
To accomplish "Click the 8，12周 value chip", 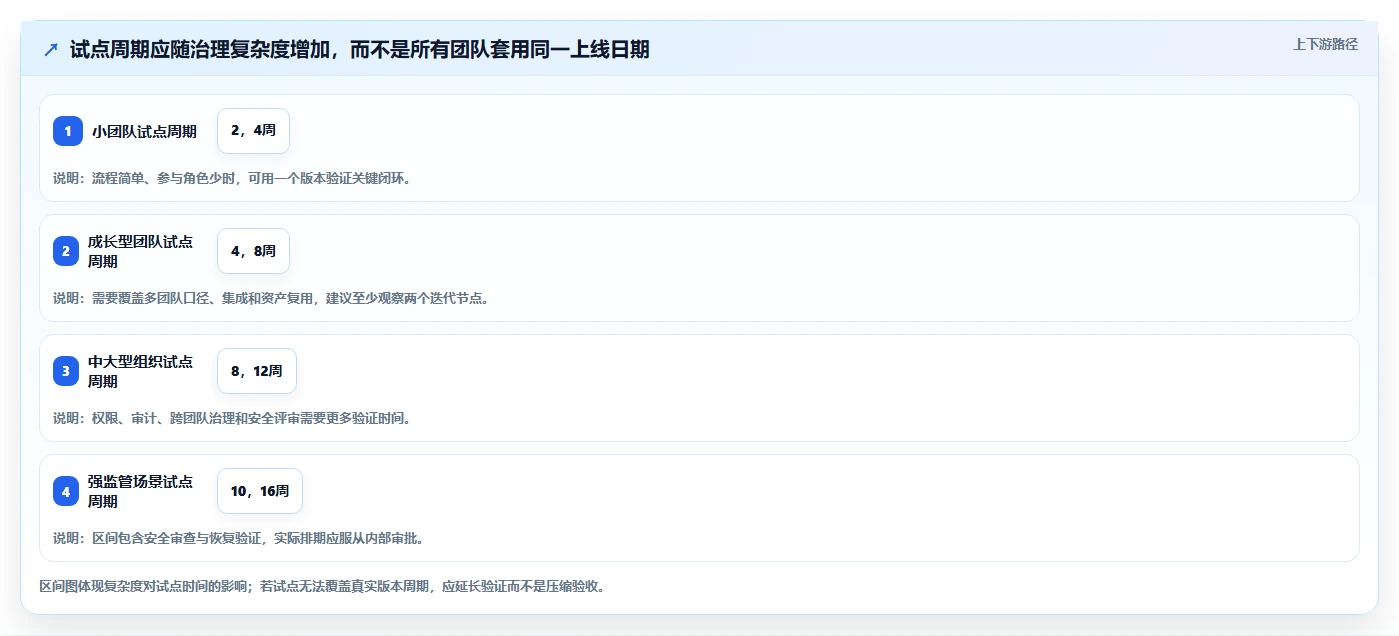I will click(x=257, y=371).
